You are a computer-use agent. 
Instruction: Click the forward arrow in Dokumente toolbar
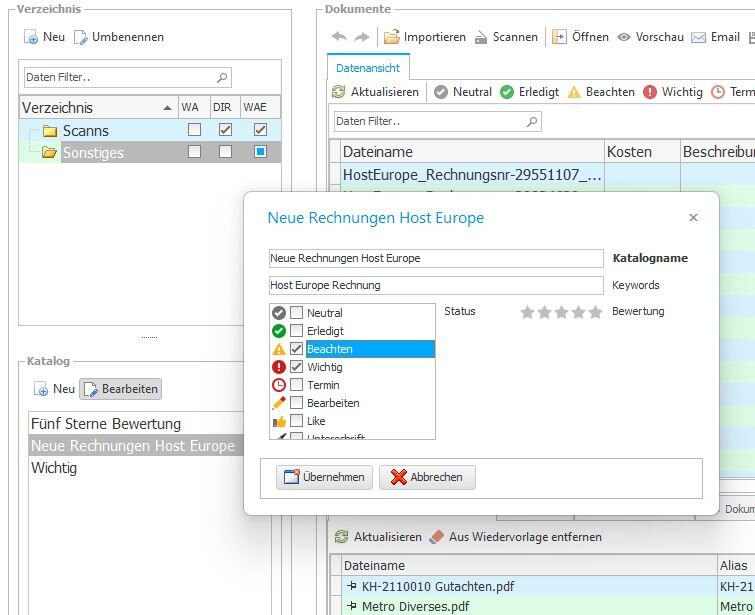click(362, 37)
